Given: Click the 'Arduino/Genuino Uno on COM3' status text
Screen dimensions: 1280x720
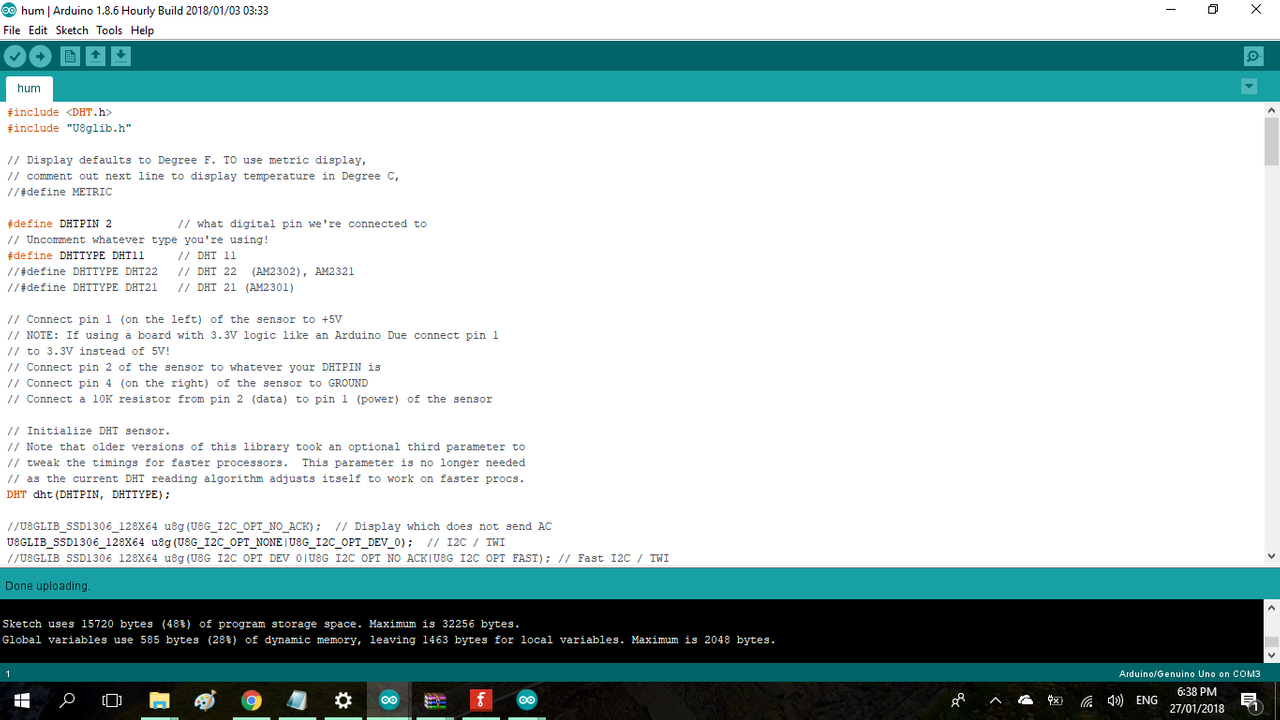Looking at the screenshot, I should [1188, 674].
